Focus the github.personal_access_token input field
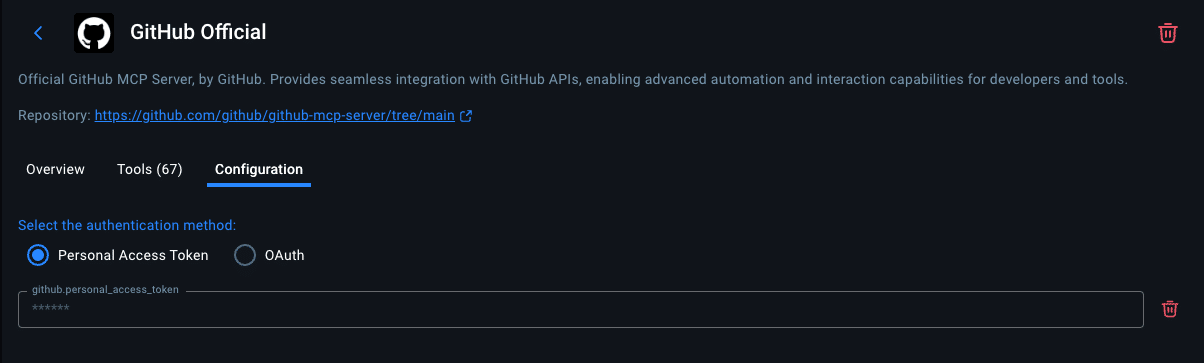1204x363 pixels. pyautogui.click(x=580, y=309)
